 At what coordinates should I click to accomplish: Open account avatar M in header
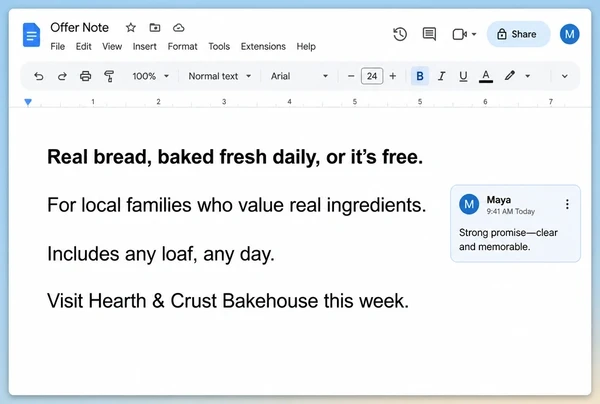coord(569,34)
